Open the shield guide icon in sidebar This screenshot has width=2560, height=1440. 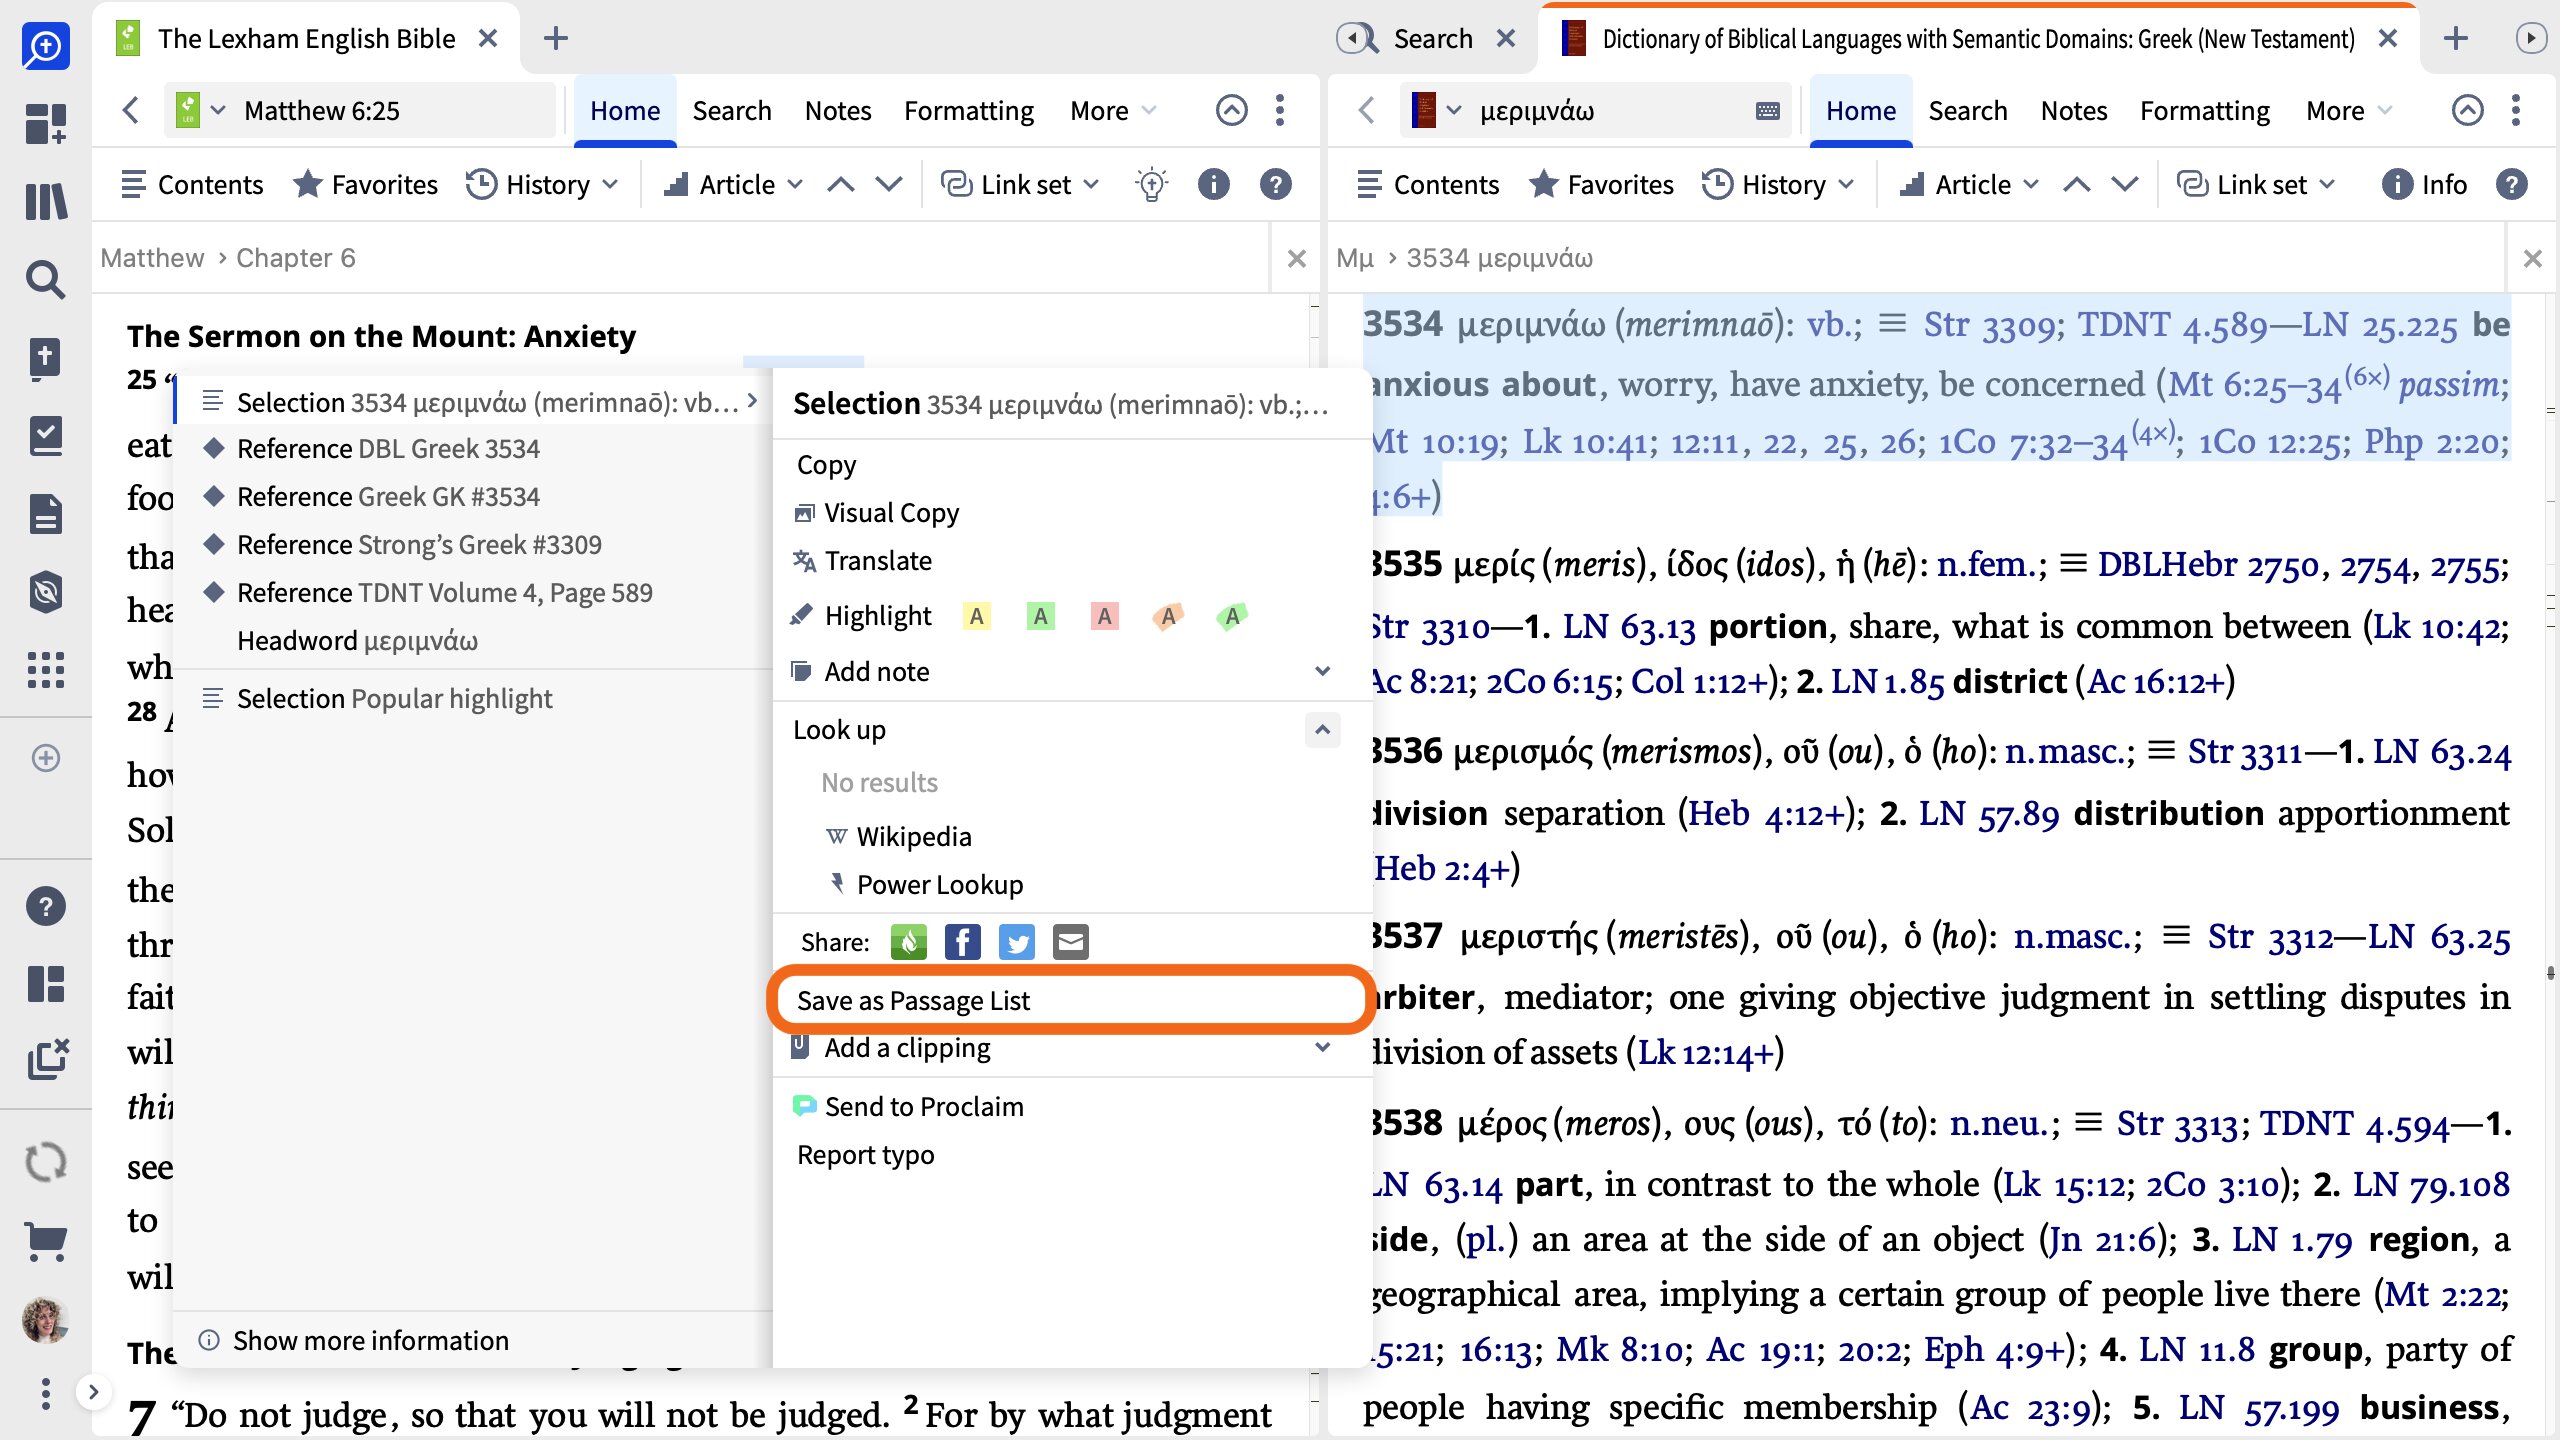pos(46,592)
